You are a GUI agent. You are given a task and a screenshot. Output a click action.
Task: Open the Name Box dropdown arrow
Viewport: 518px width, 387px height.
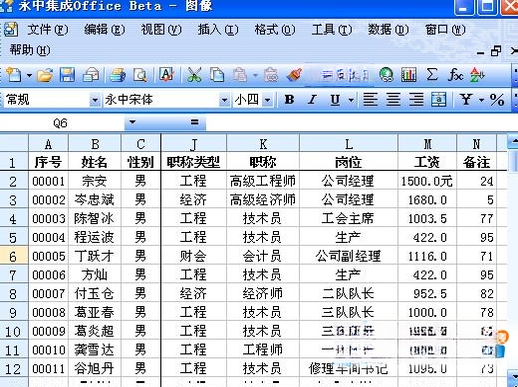(x=132, y=122)
